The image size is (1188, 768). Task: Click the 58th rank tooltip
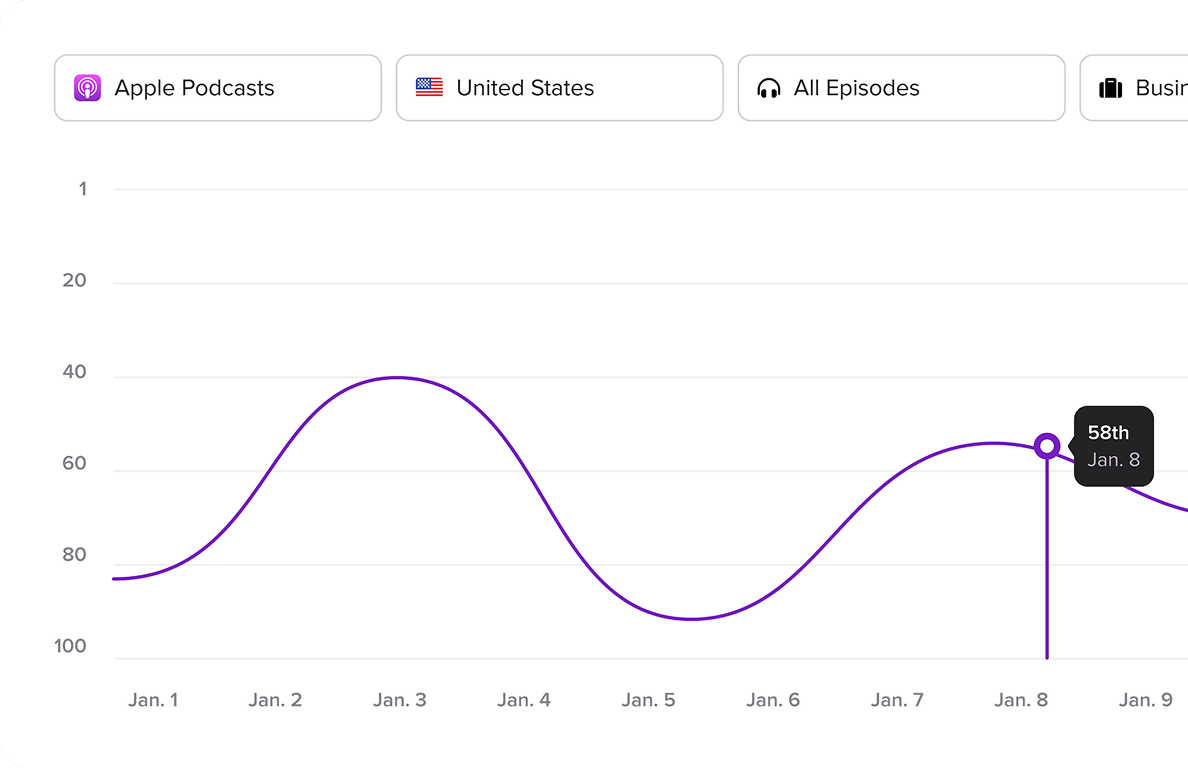[x=1113, y=446]
